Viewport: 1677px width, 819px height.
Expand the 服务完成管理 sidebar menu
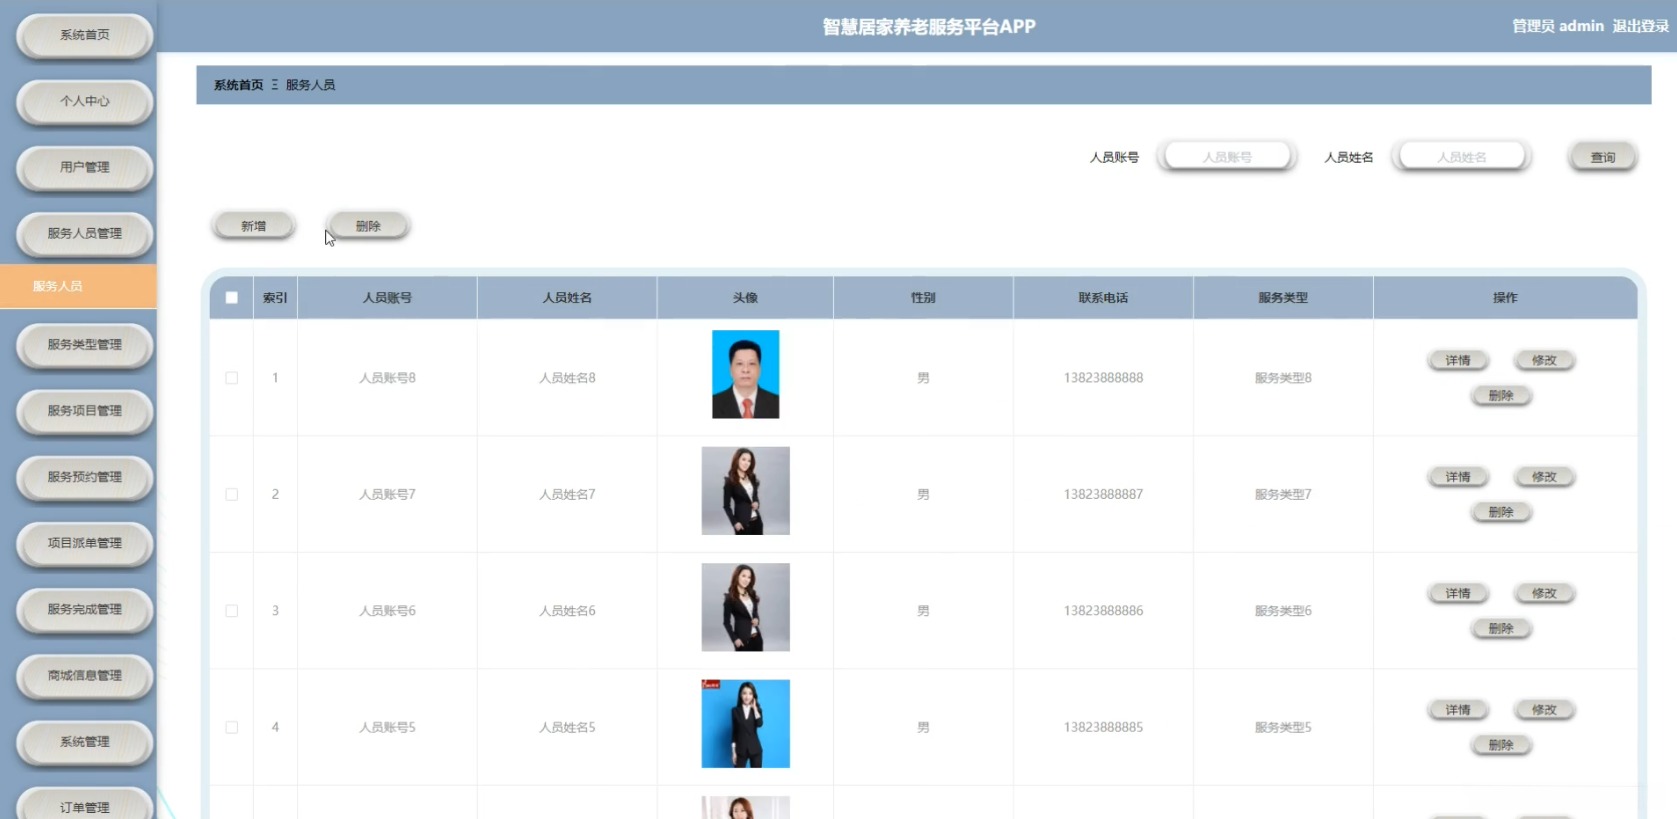tap(85, 609)
